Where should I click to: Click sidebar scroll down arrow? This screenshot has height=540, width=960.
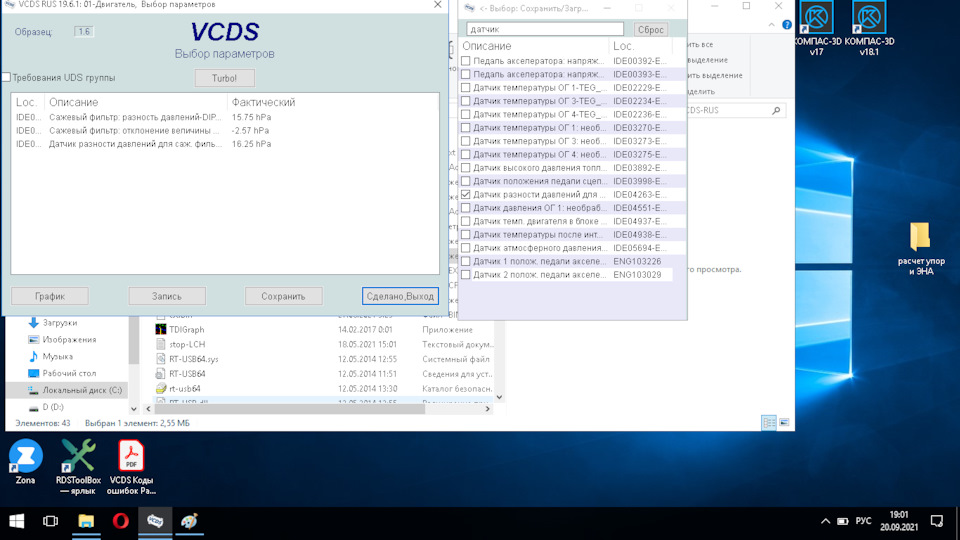coord(134,408)
